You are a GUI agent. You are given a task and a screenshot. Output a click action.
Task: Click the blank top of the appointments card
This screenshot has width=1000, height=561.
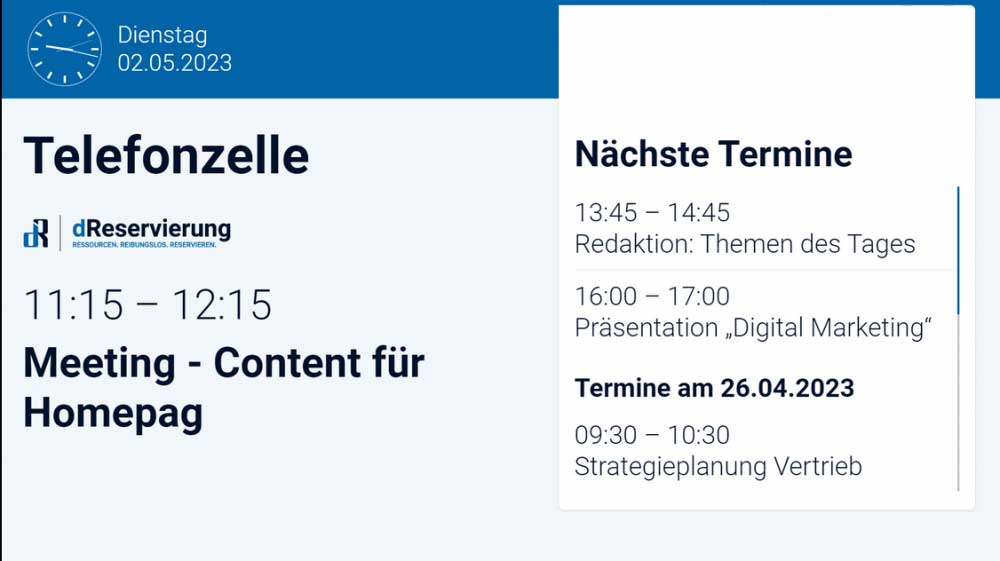pyautogui.click(x=766, y=60)
